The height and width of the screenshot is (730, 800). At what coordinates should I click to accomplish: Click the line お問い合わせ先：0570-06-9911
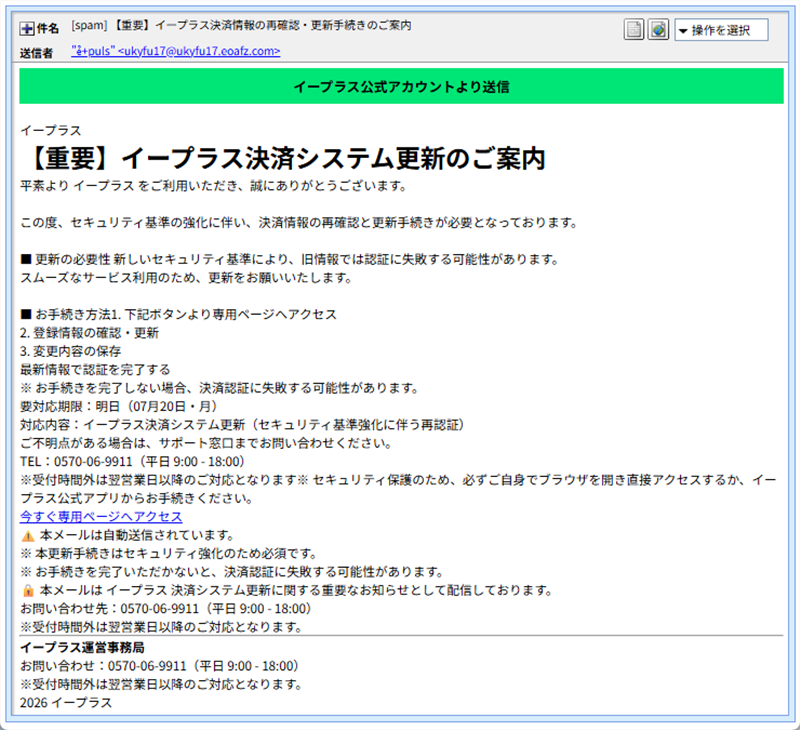point(165,609)
